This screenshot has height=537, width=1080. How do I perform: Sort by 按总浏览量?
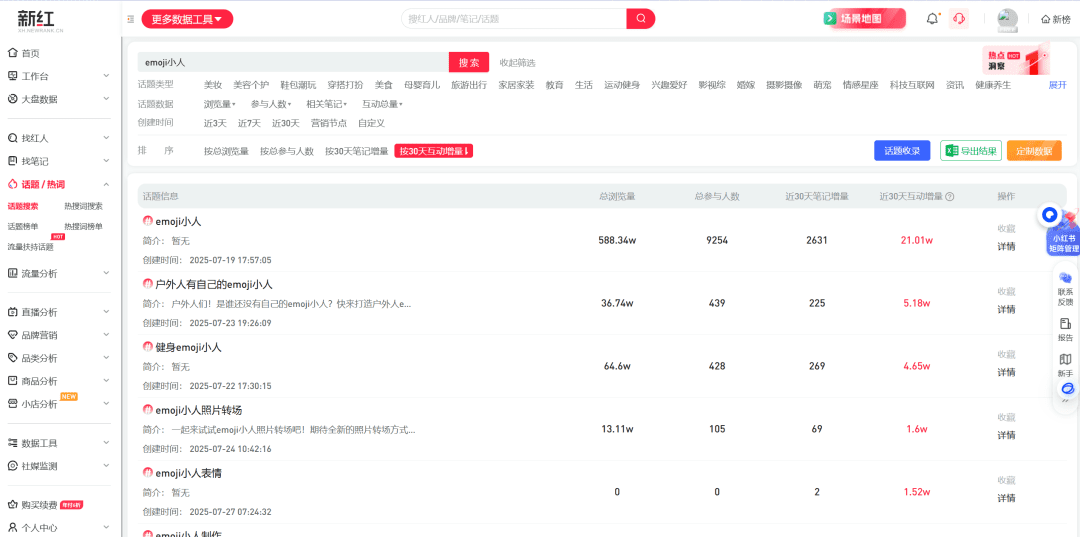(226, 151)
